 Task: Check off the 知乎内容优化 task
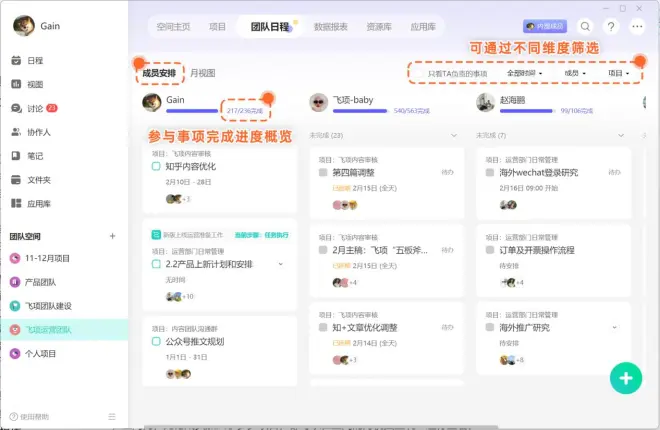[157, 167]
